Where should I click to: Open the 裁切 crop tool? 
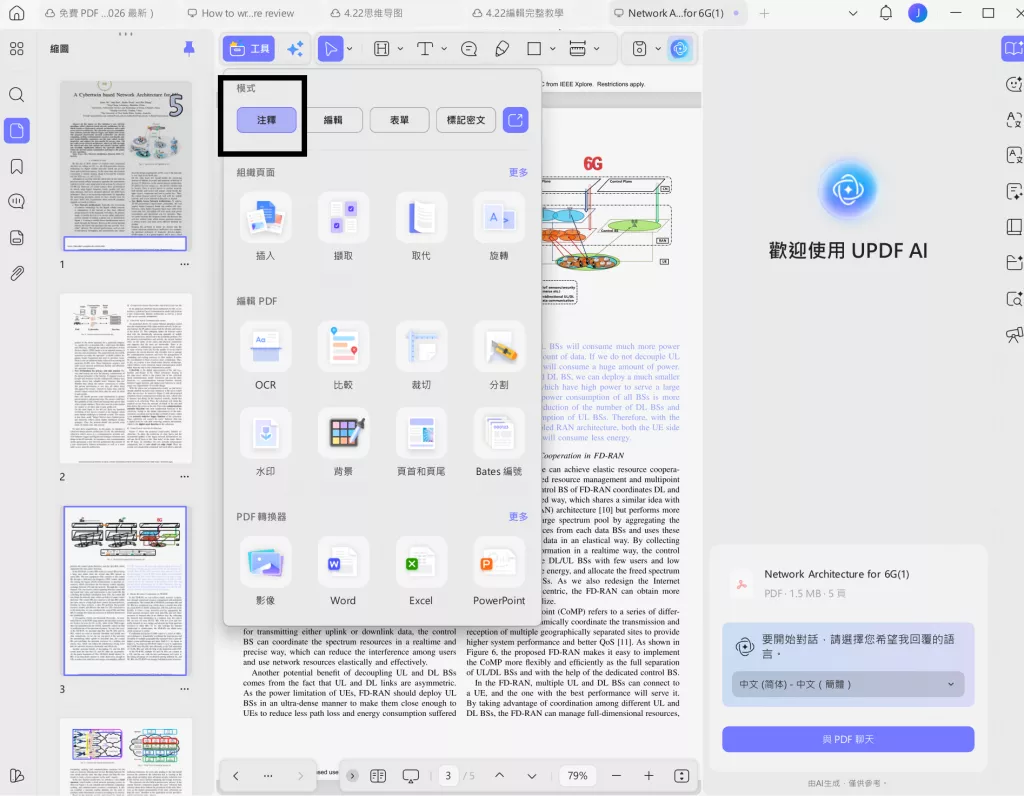tap(421, 355)
